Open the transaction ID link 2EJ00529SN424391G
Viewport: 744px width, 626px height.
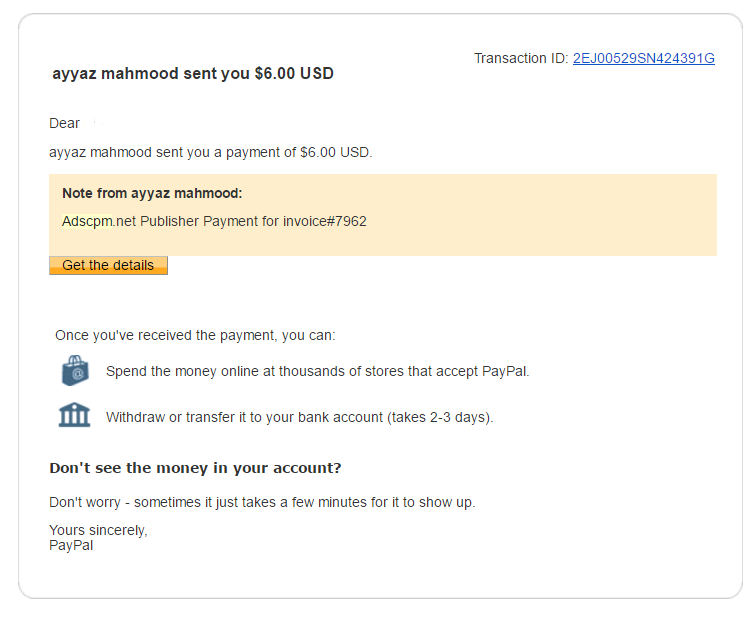point(643,58)
